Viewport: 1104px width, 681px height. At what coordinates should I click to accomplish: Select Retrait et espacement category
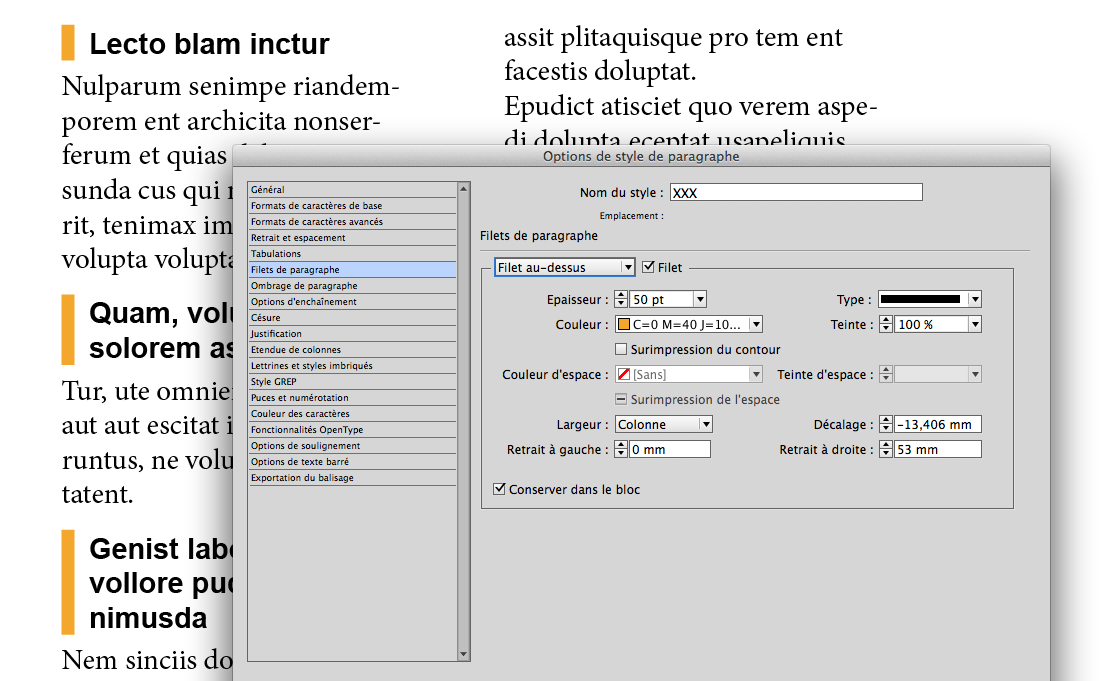tap(352, 238)
